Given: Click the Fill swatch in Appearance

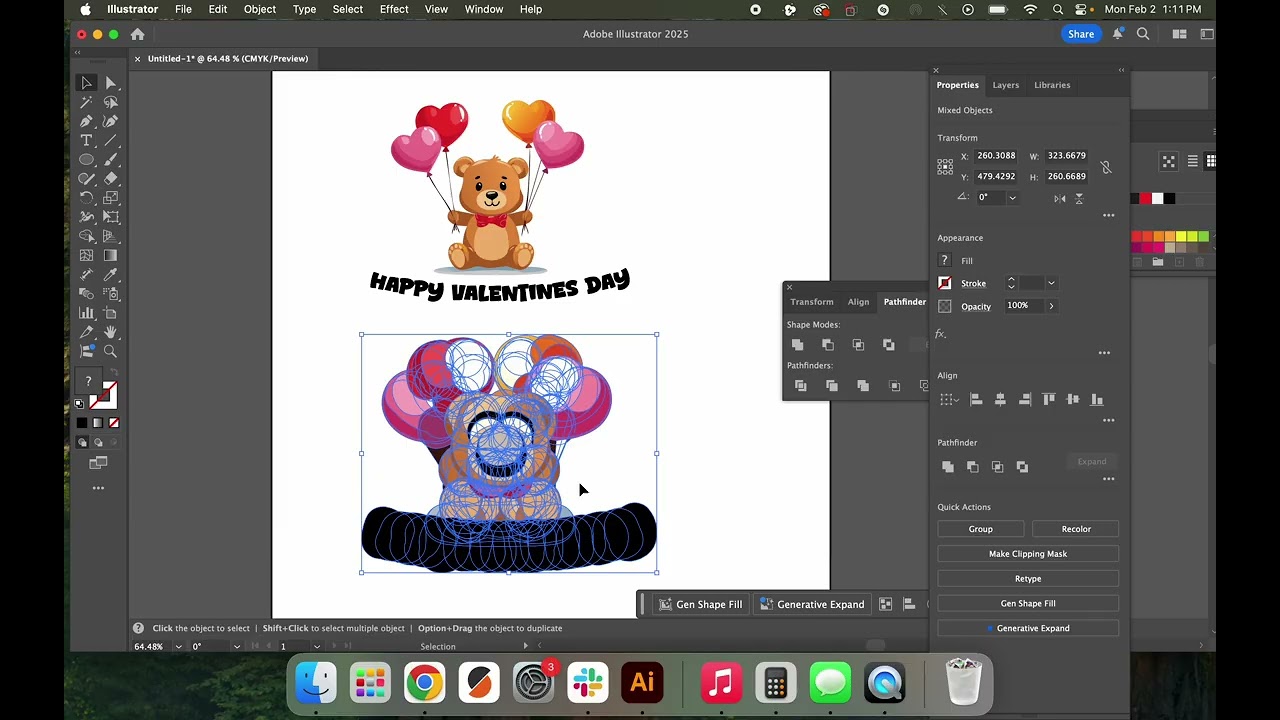Looking at the screenshot, I should [944, 261].
